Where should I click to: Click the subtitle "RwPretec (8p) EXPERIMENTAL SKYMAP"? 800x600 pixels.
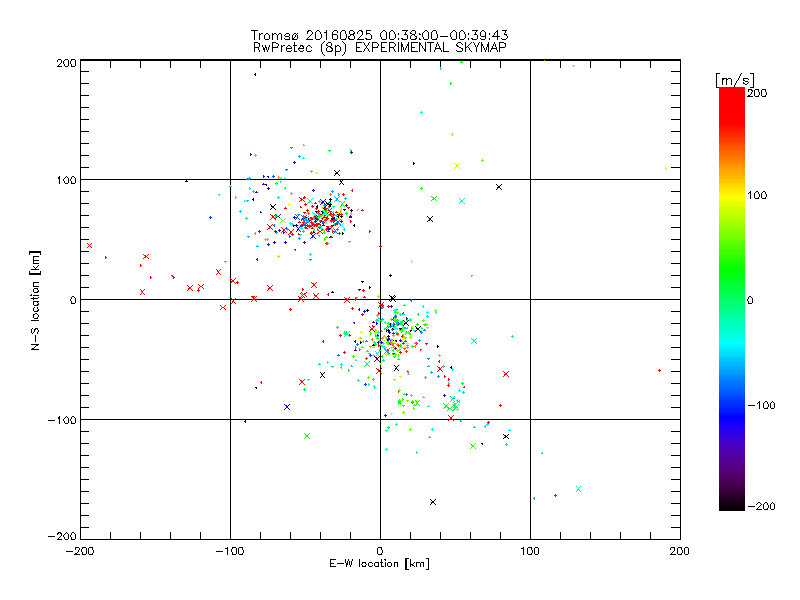(x=379, y=48)
